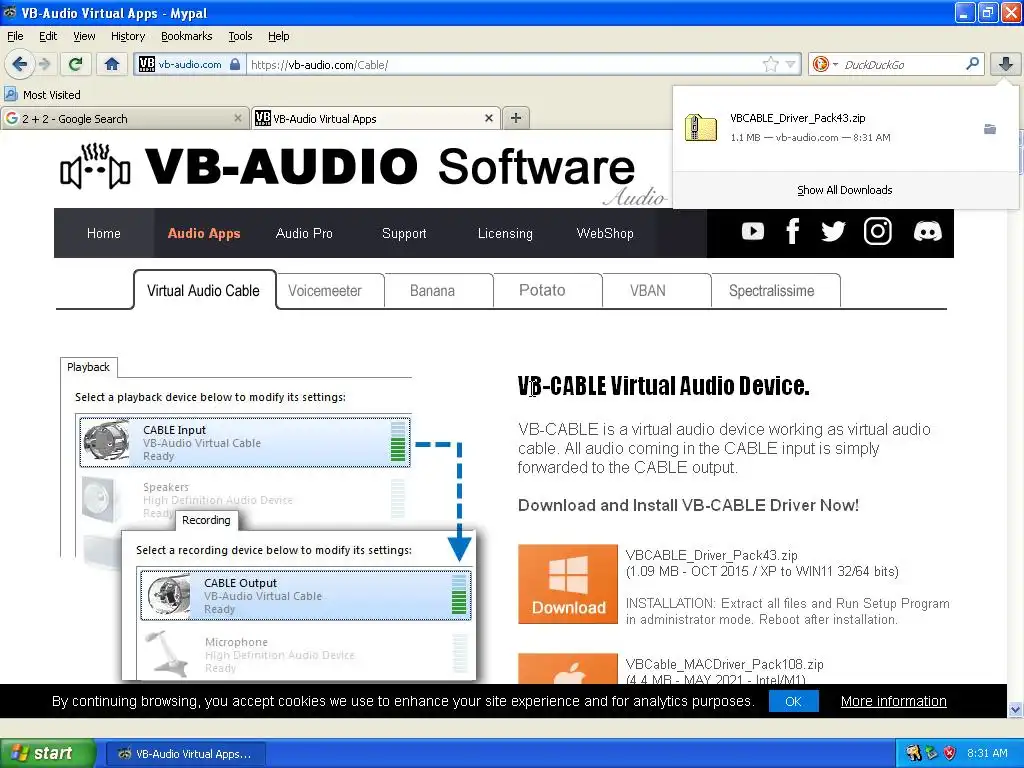Click VB-Audio Virtual Apps taskbar button
The image size is (1024, 768).
[x=185, y=754]
